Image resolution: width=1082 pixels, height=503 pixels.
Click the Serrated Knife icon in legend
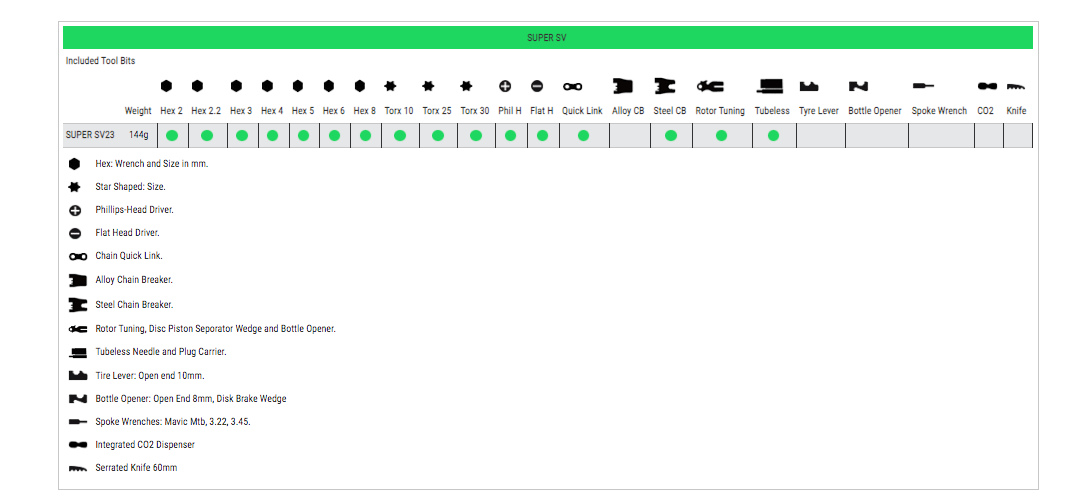coord(78,468)
